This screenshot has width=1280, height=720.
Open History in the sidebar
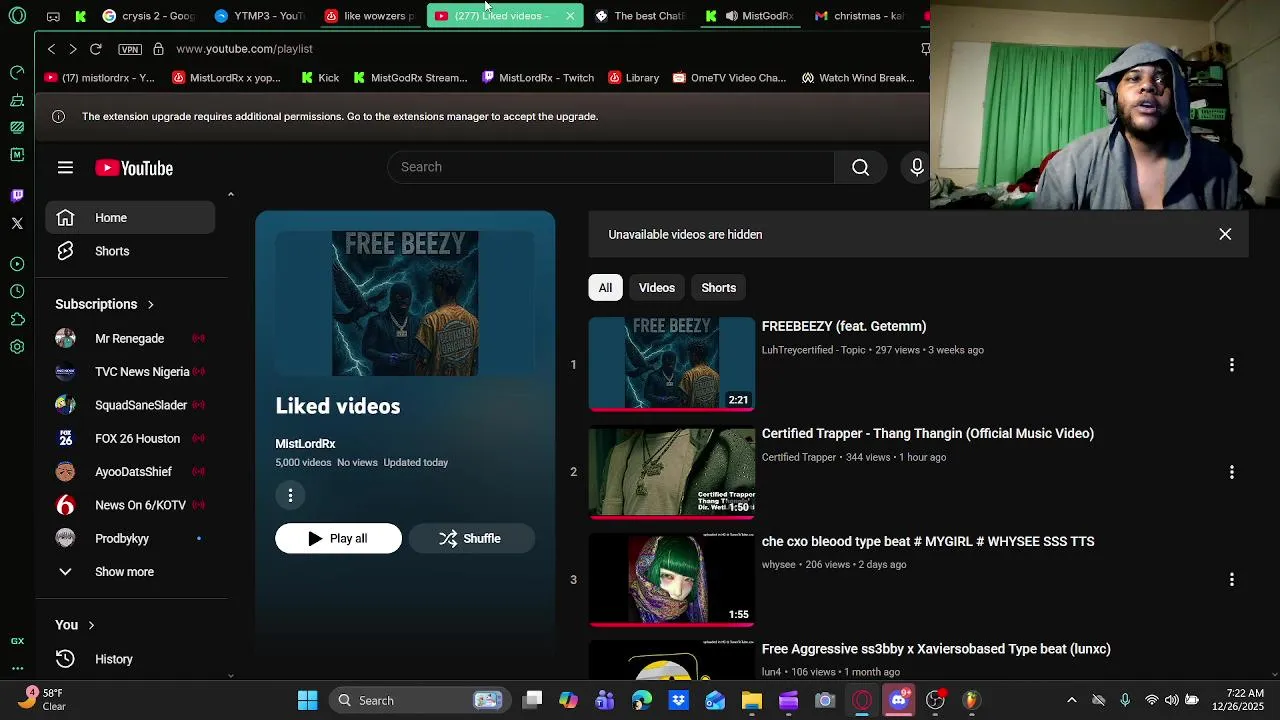pos(130,659)
